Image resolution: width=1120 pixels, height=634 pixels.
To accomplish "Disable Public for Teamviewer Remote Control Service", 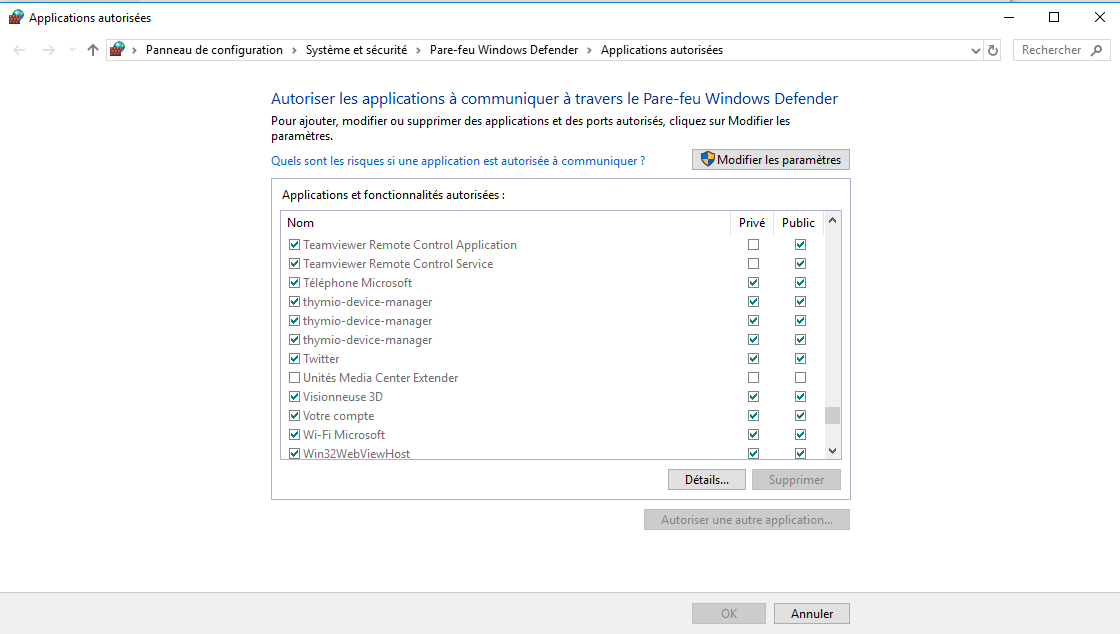I will [801, 263].
